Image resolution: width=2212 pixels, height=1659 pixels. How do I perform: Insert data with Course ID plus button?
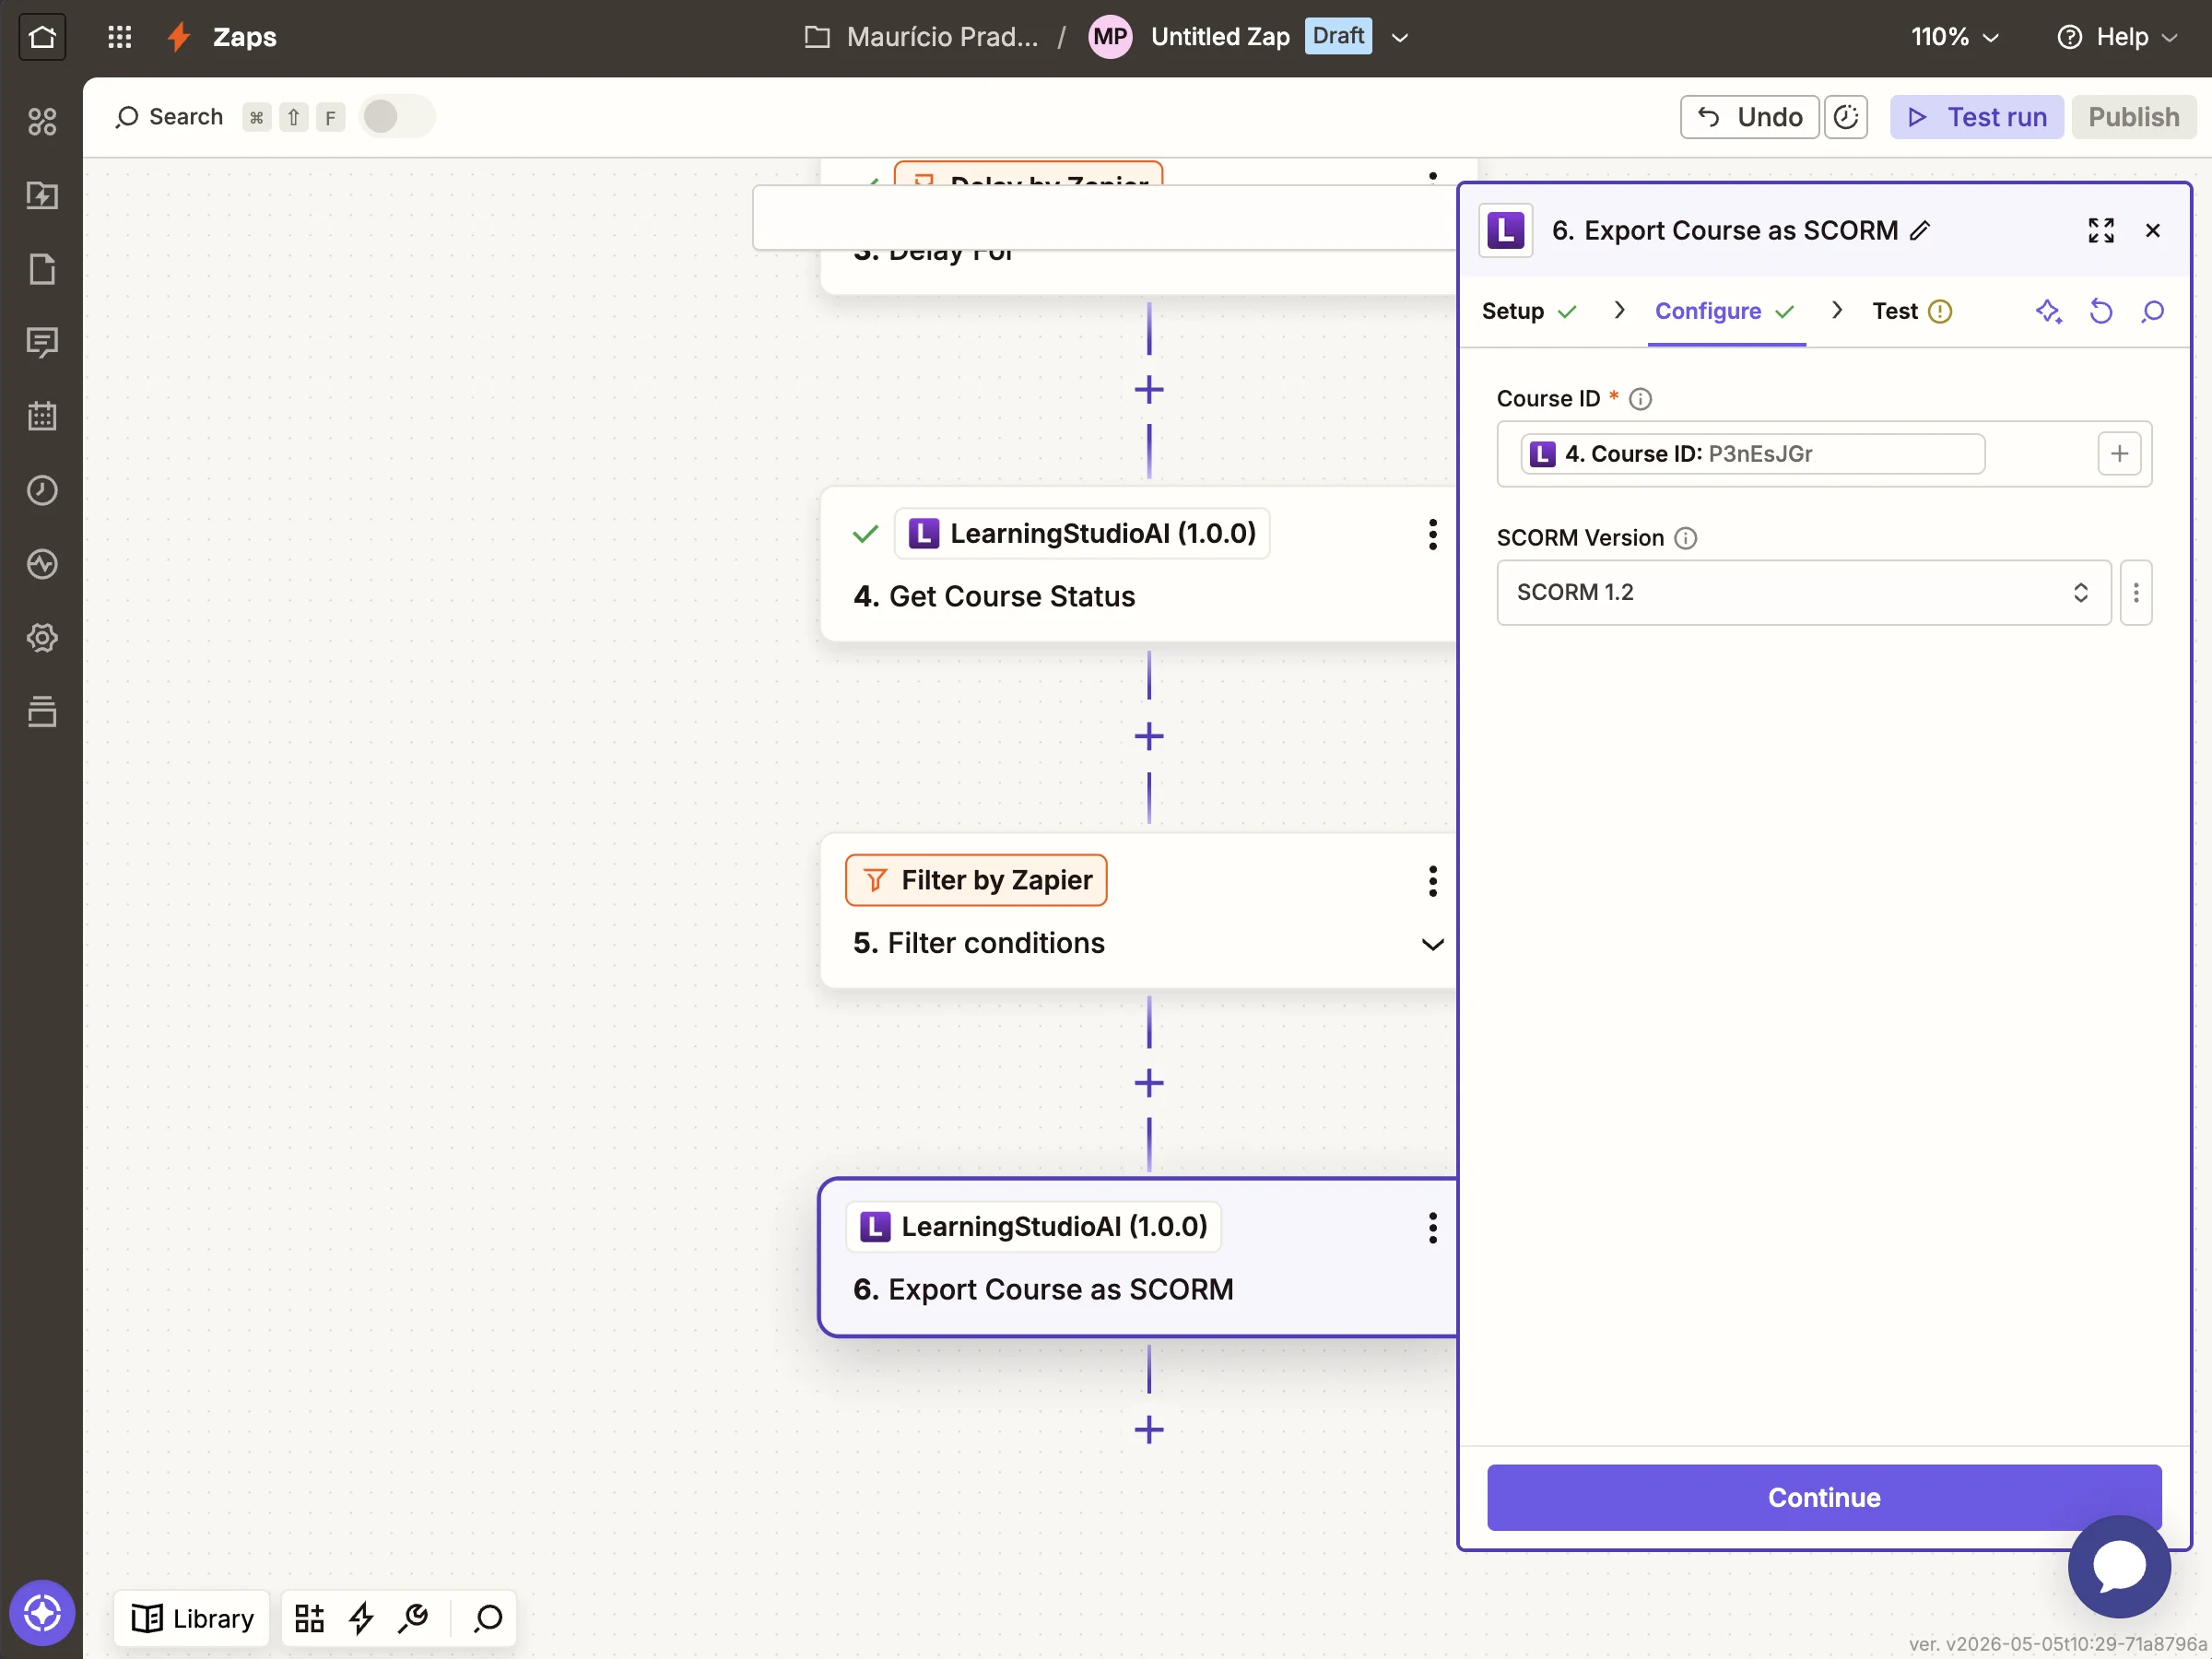(2119, 454)
